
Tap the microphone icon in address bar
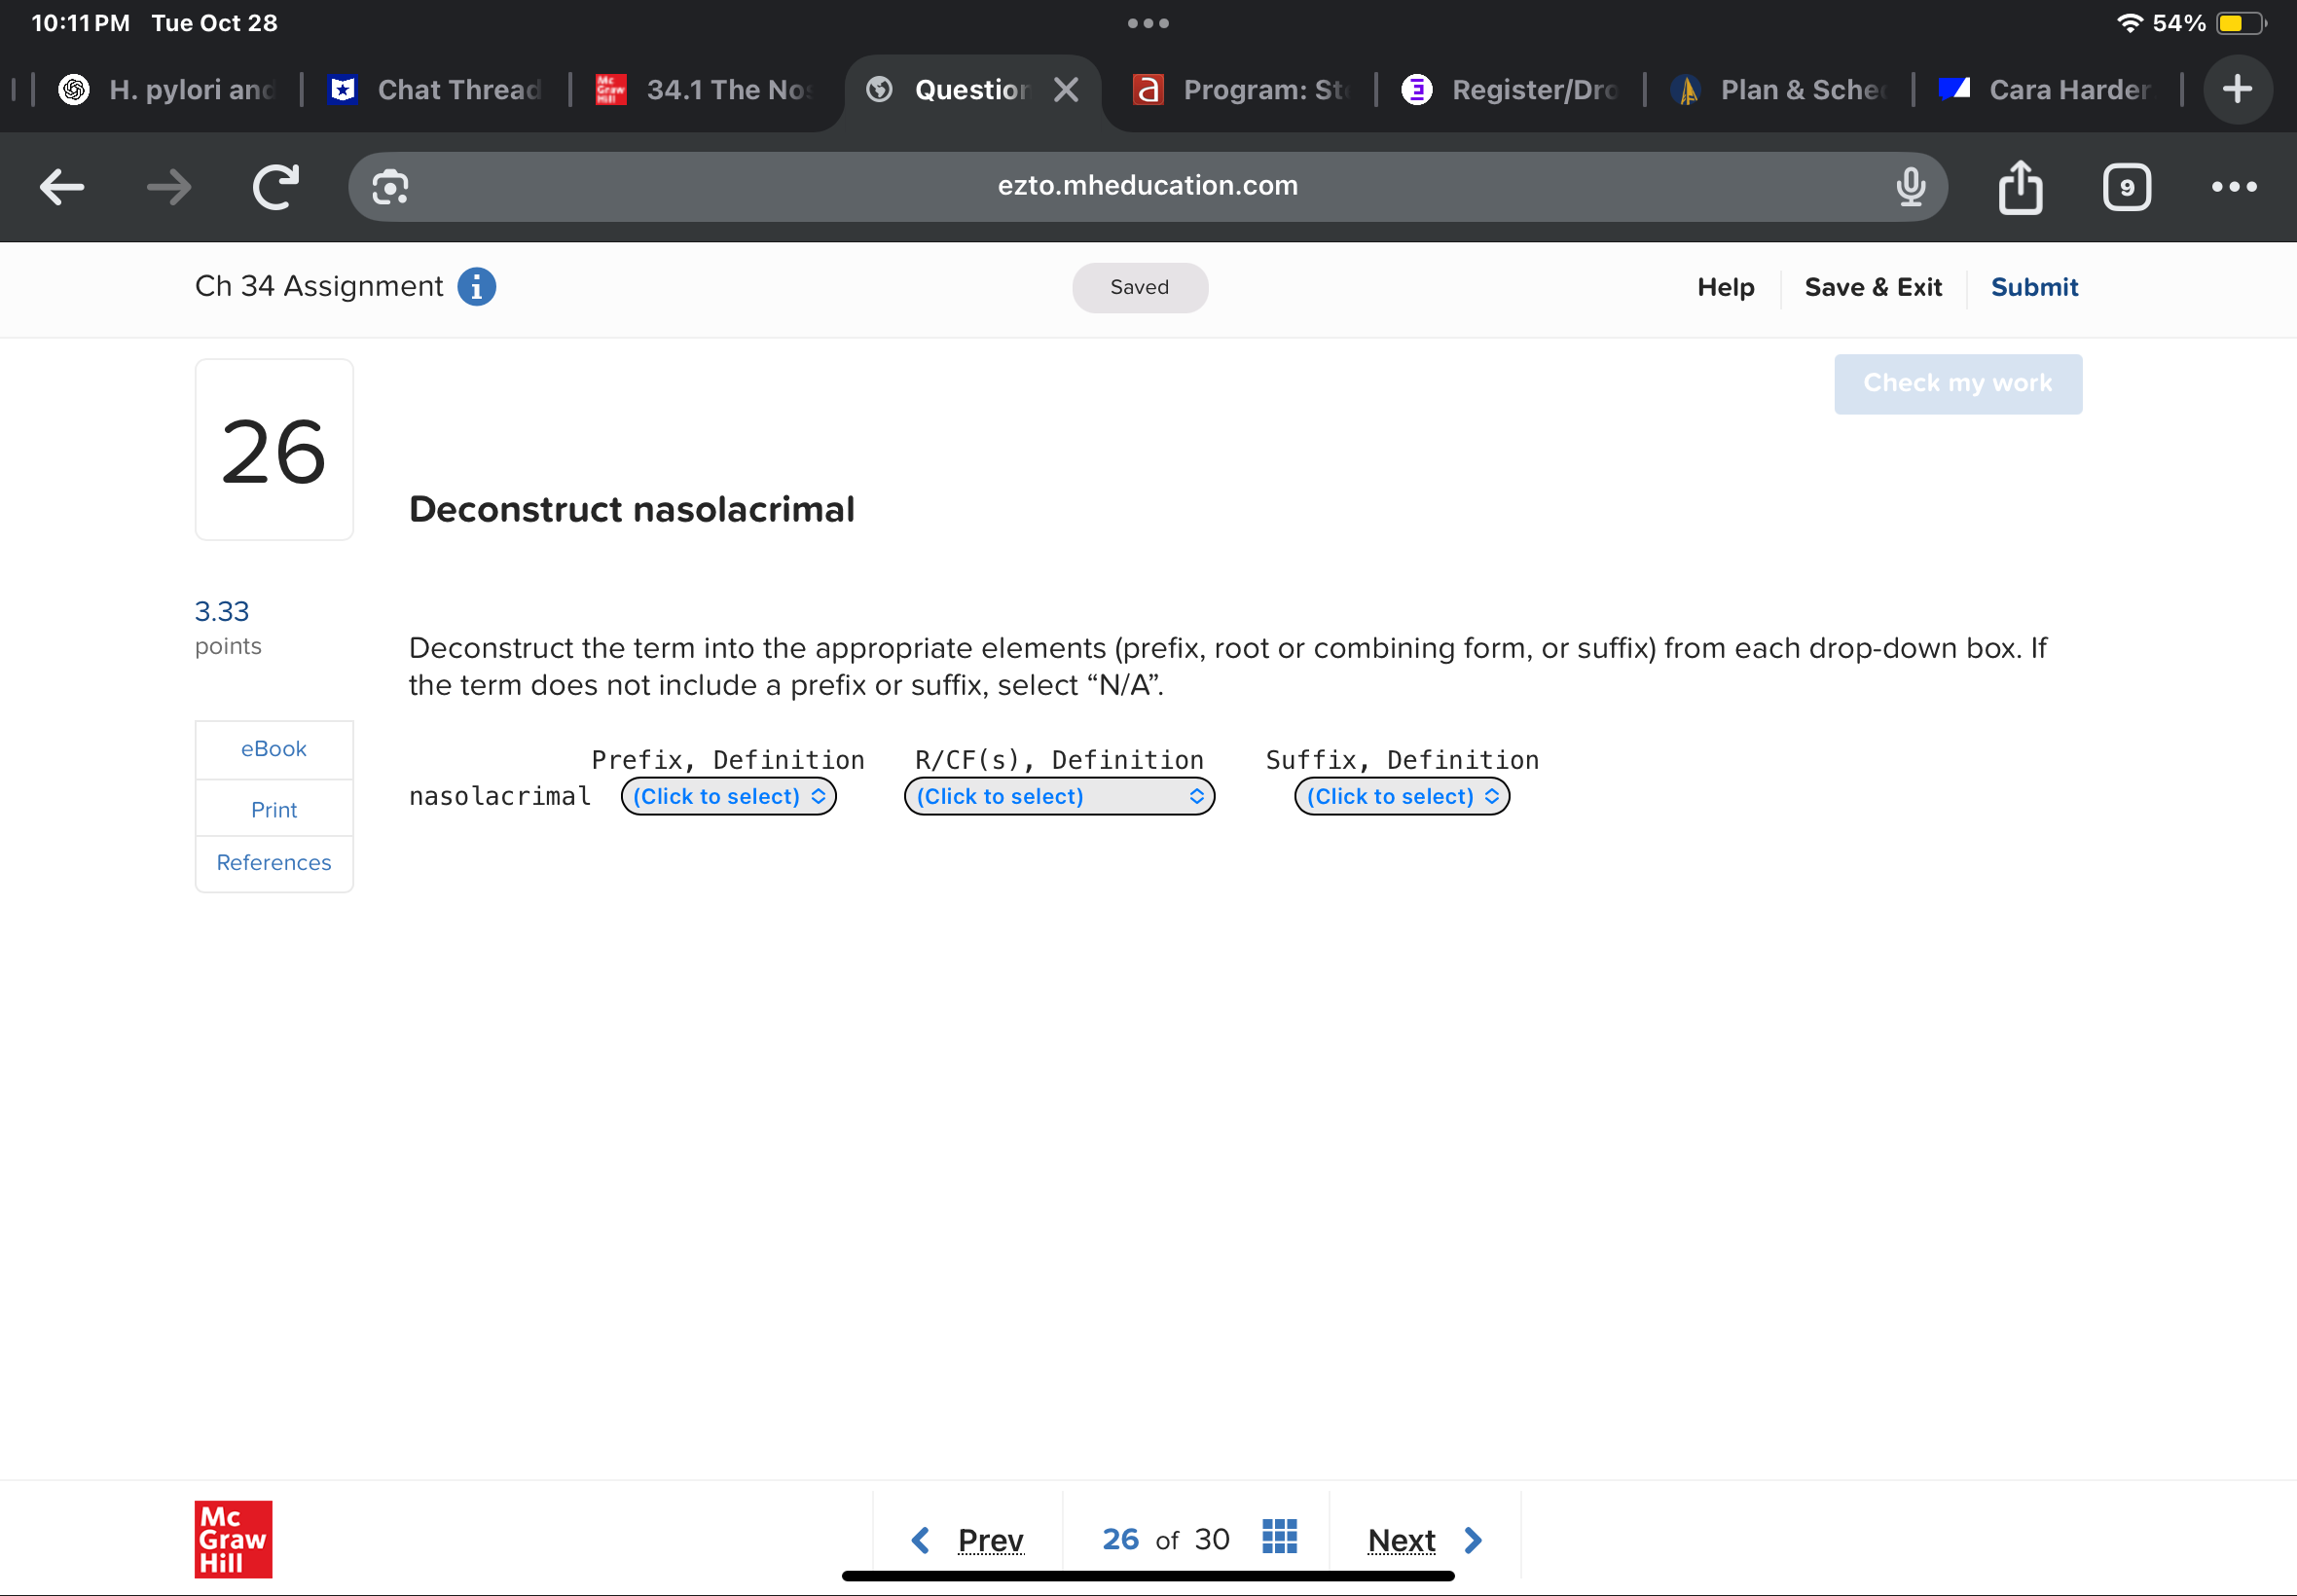click(1910, 187)
